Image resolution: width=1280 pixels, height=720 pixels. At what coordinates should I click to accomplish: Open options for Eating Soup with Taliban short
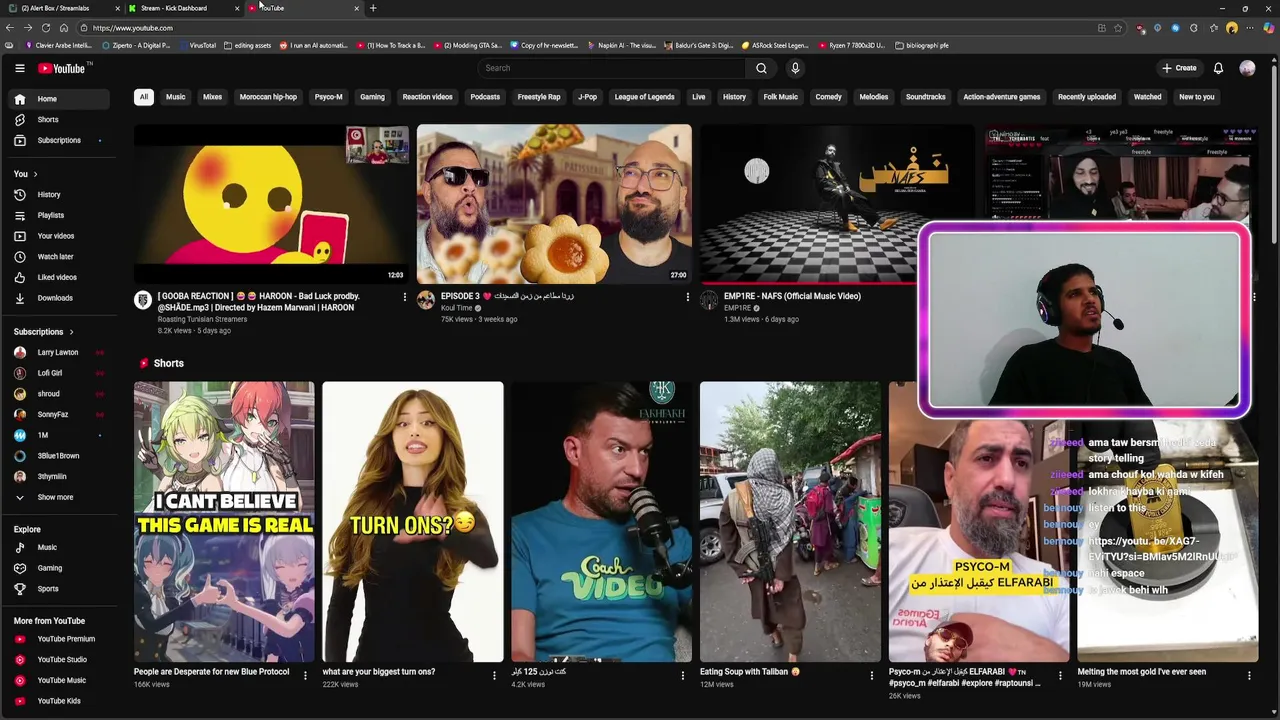[x=871, y=676]
